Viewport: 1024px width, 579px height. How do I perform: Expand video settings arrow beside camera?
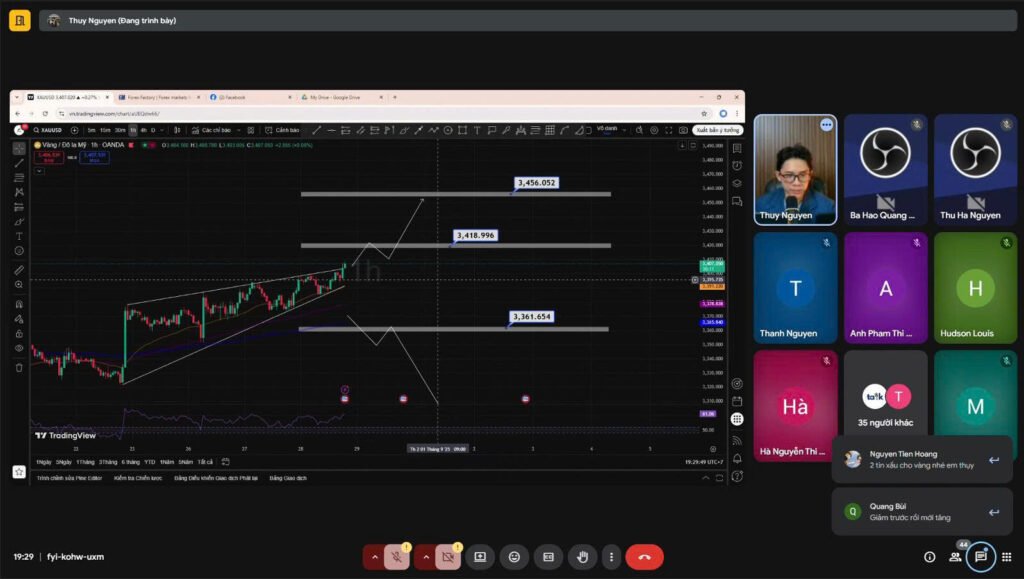coord(425,557)
